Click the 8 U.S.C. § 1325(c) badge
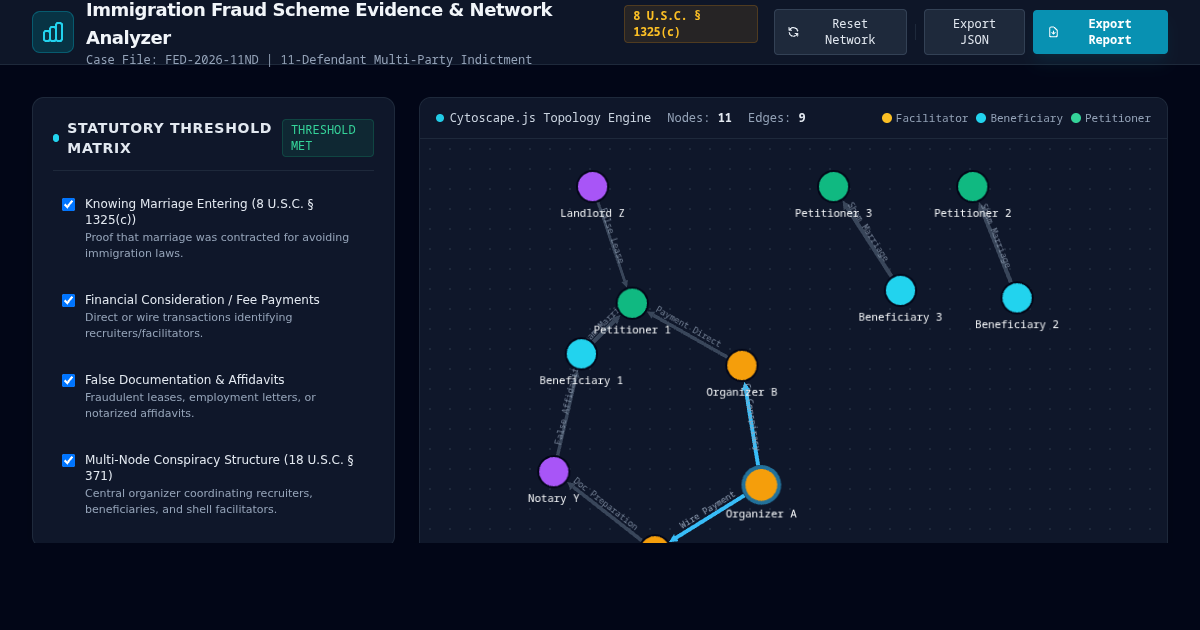Viewport: 1200px width, 630px height. tap(691, 24)
